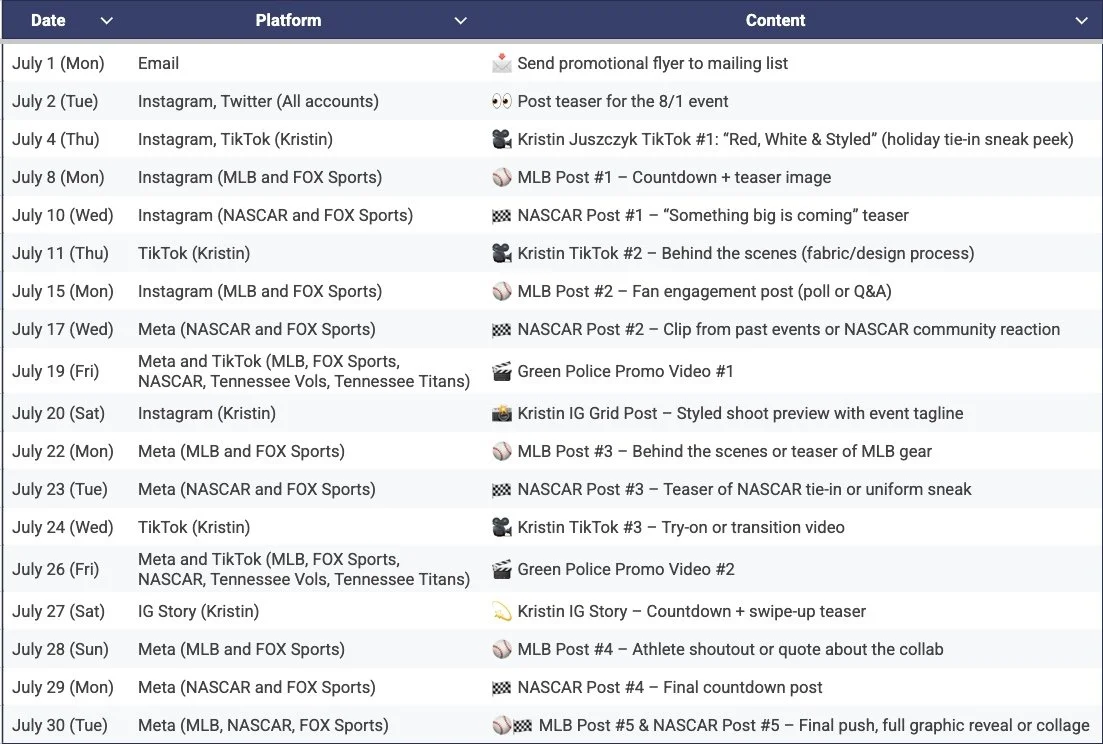Click baseball emoji beside MLB Post #3
1103x744 pixels.
[x=502, y=451]
